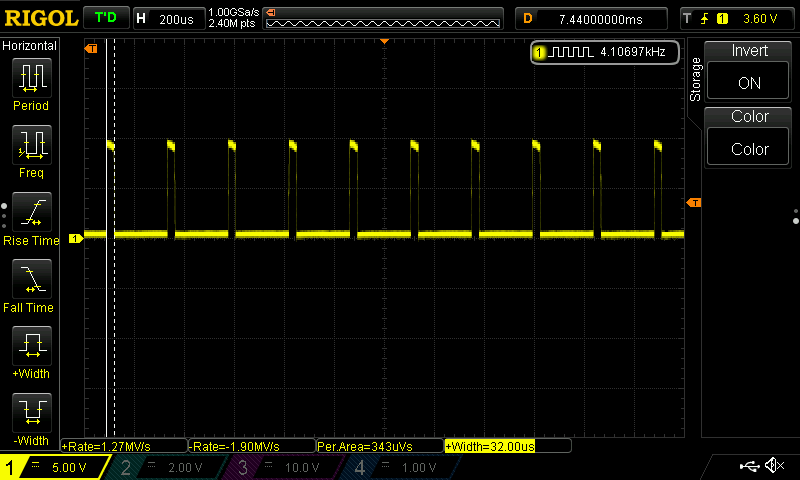800x480 pixels.
Task: Choose the Fall Time measurement icon
Action: click(x=32, y=279)
